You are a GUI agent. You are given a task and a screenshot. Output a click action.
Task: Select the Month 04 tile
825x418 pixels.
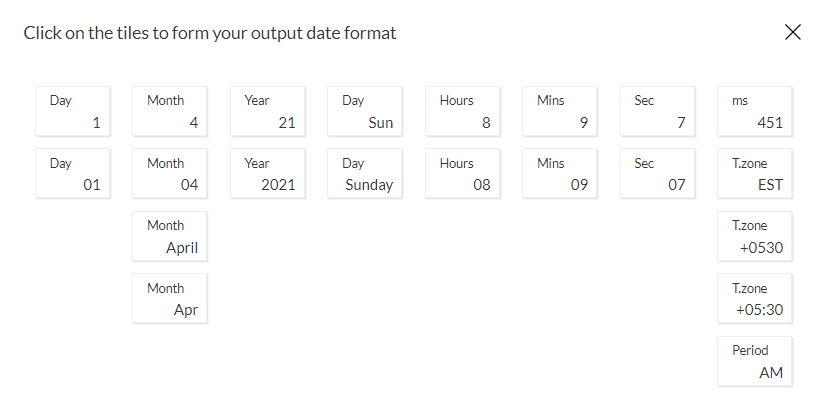[x=170, y=173]
